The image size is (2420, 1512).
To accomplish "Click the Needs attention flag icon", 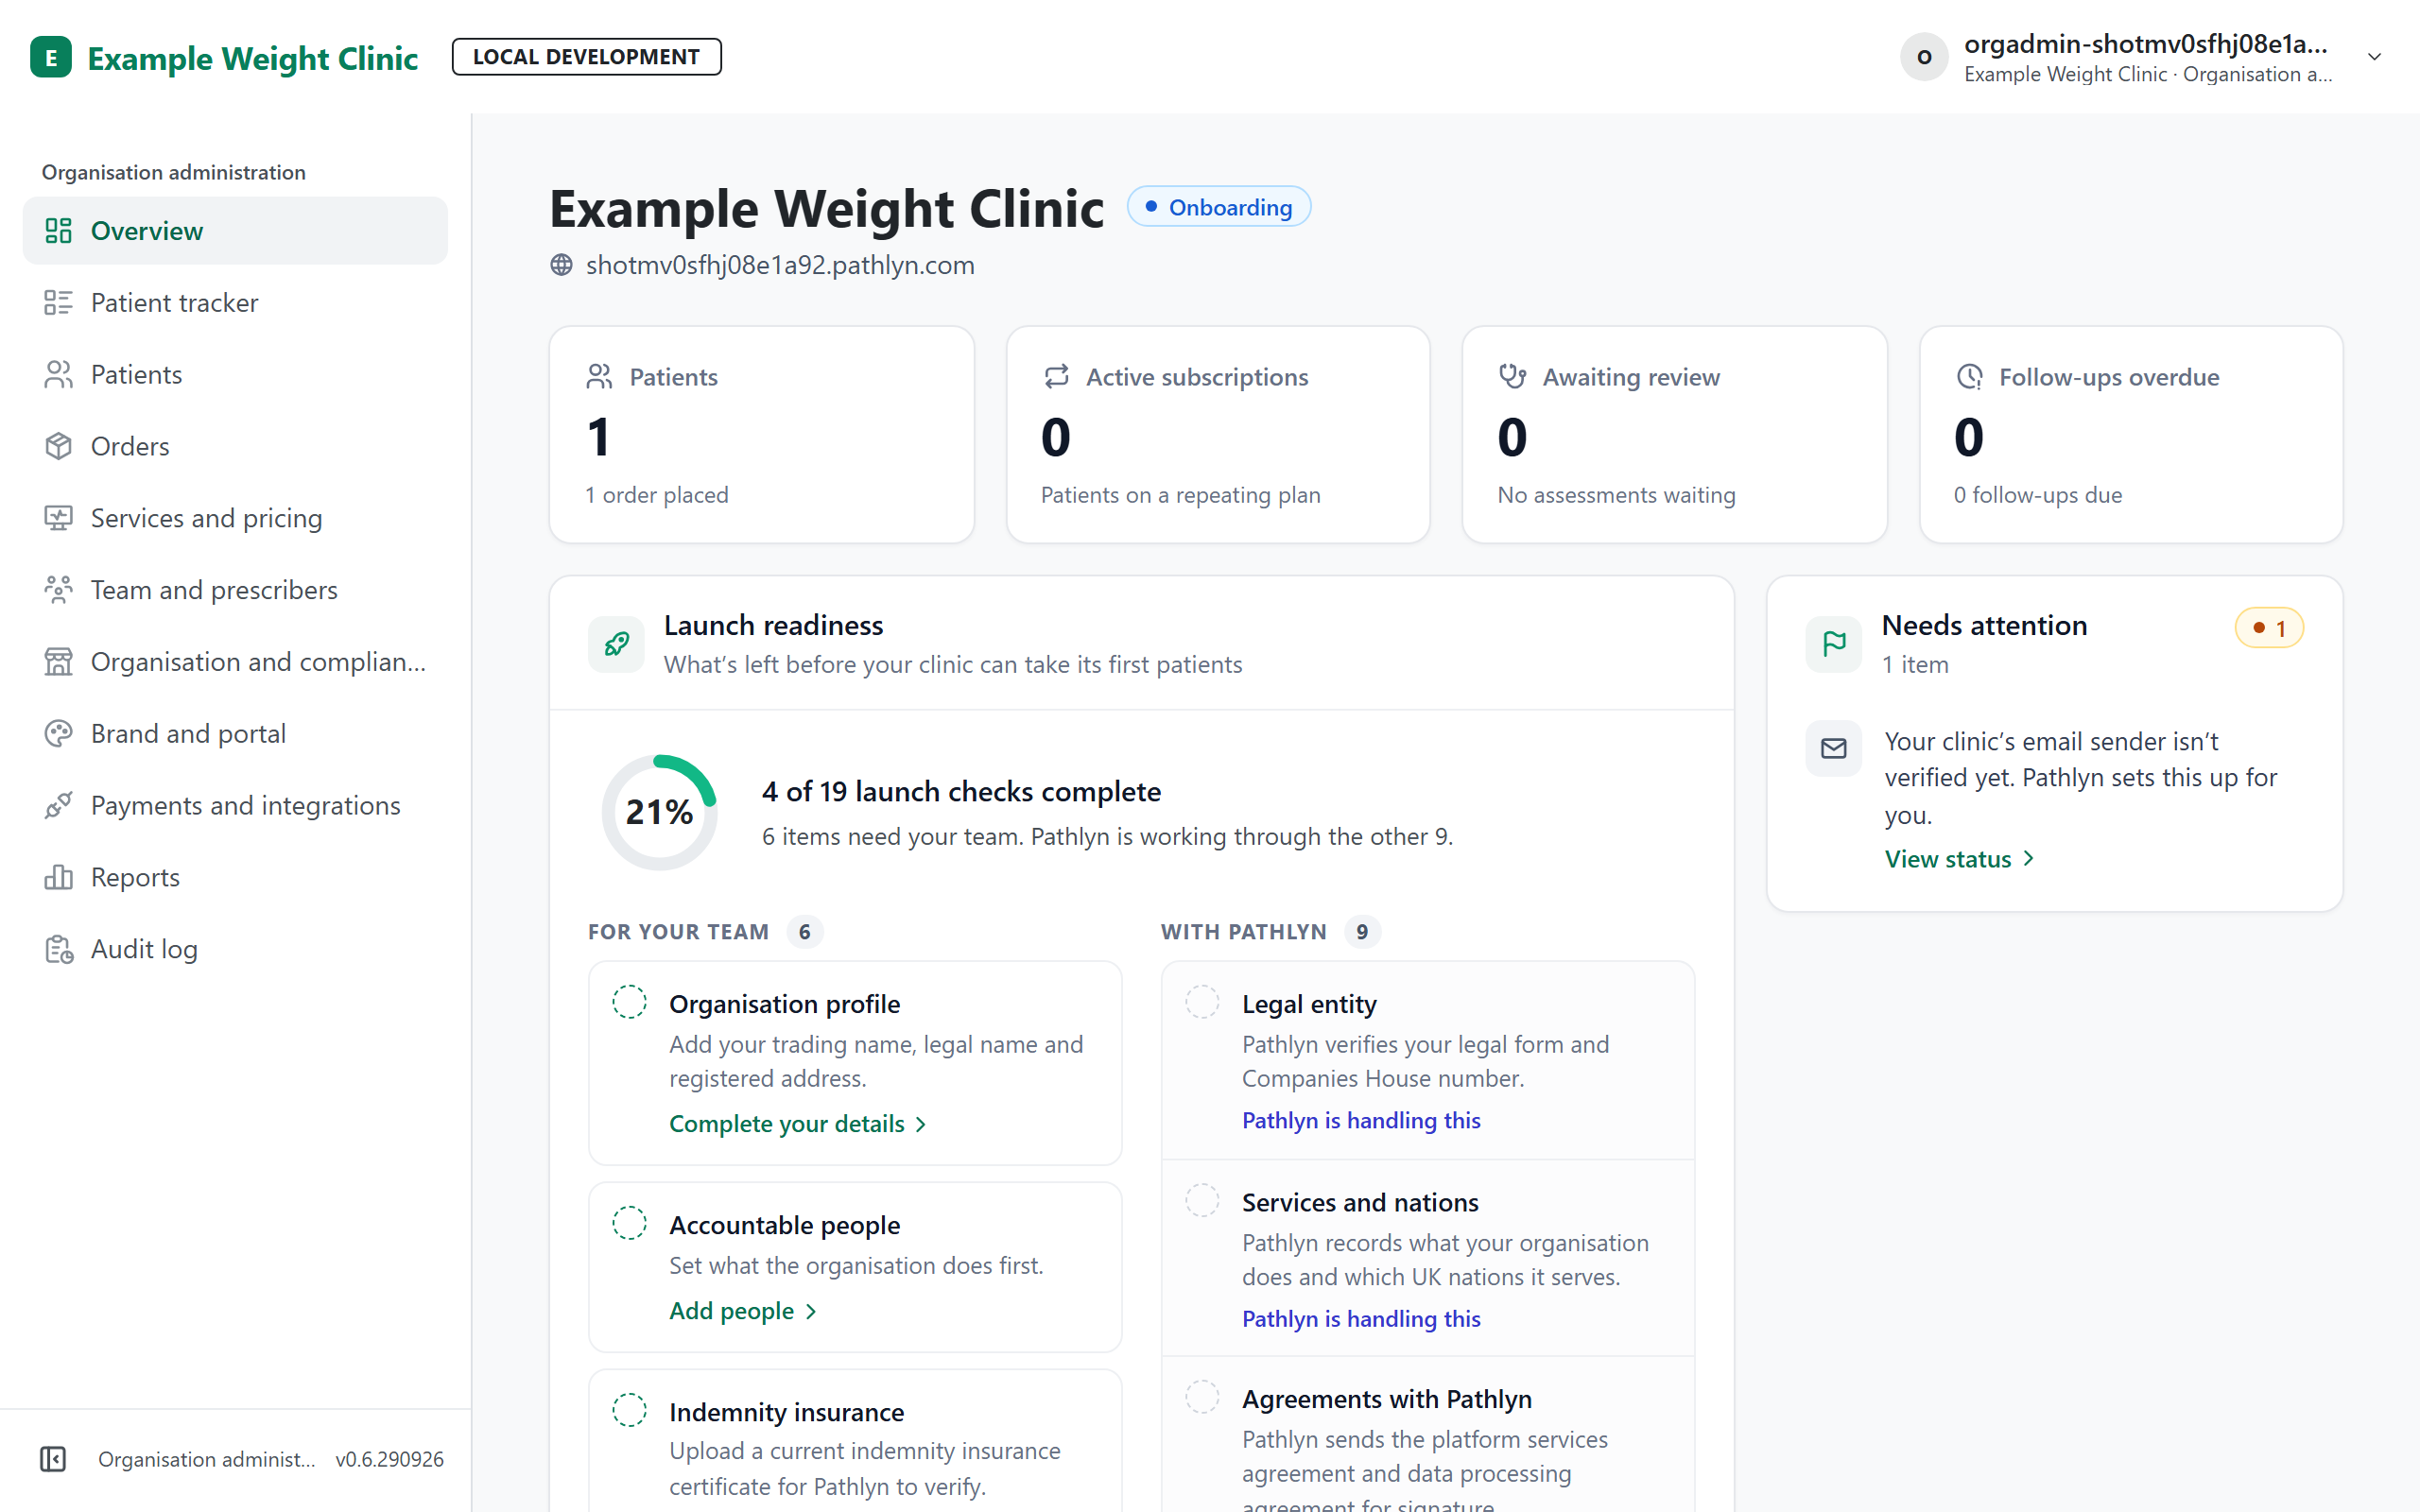I will point(1834,644).
